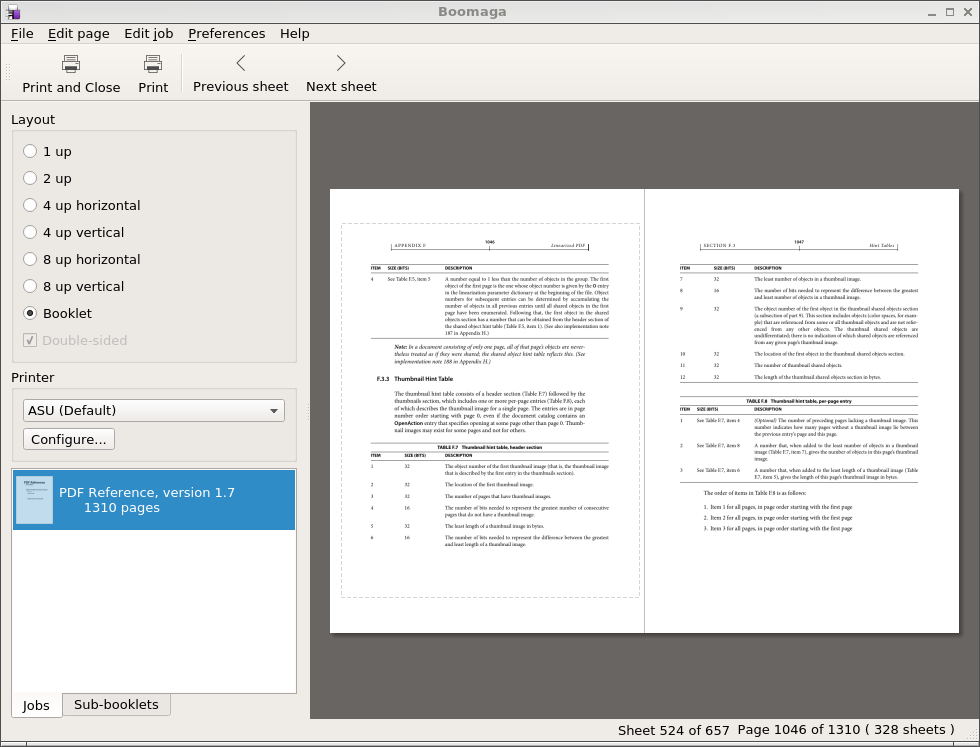980x747 pixels.
Task: Click the Boomaga app icon in title bar
Action: (12, 12)
